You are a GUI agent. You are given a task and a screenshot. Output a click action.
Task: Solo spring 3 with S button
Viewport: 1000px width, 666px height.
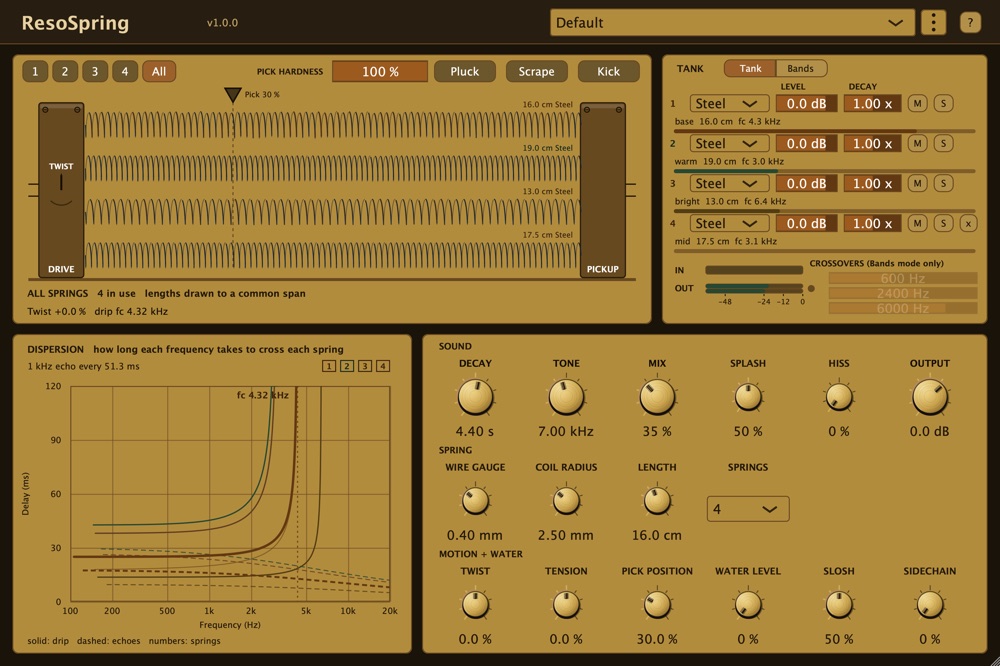click(x=943, y=184)
